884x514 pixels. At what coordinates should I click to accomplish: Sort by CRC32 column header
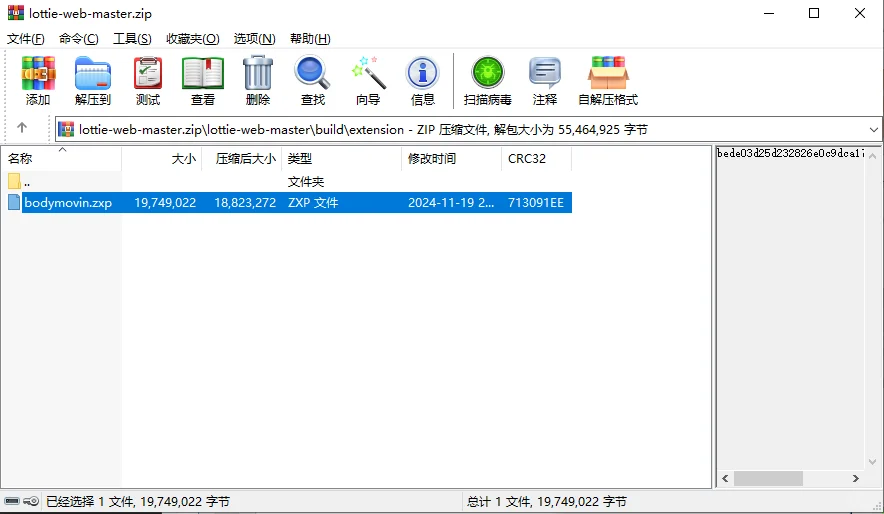[x=537, y=158]
